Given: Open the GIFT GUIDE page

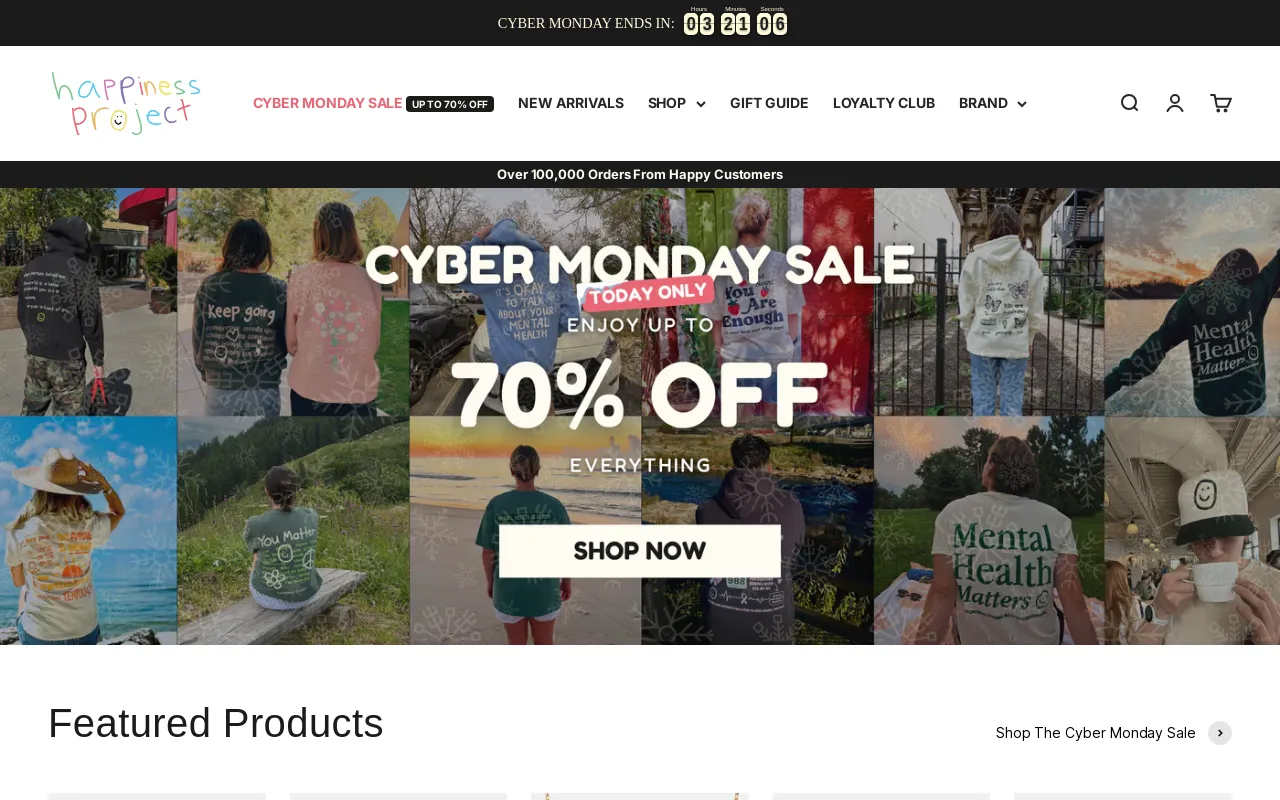Looking at the screenshot, I should point(769,103).
